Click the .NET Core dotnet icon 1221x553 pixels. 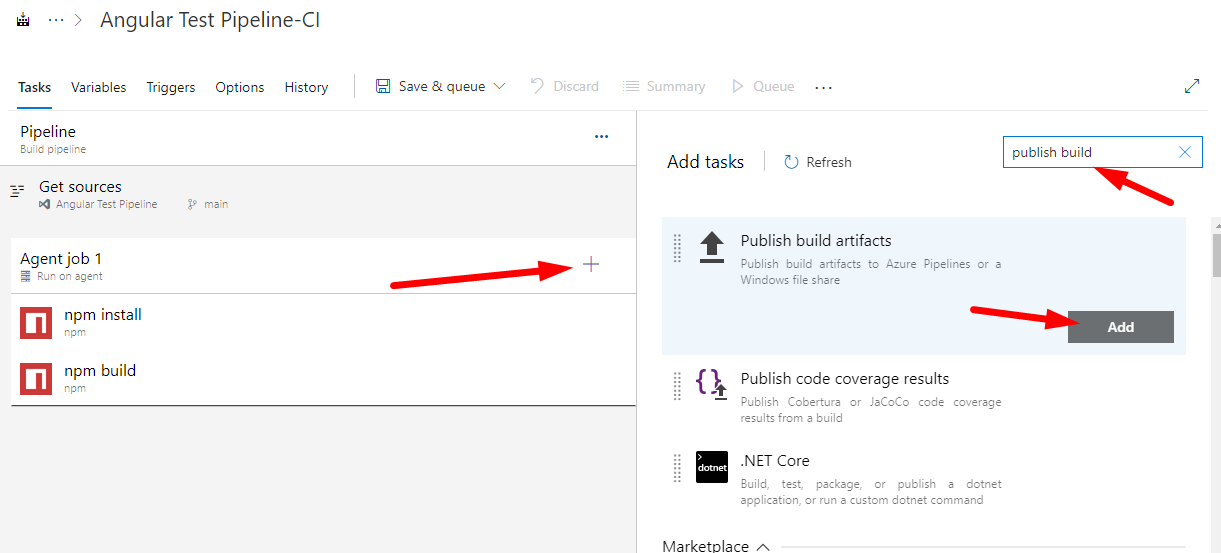[x=711, y=467]
